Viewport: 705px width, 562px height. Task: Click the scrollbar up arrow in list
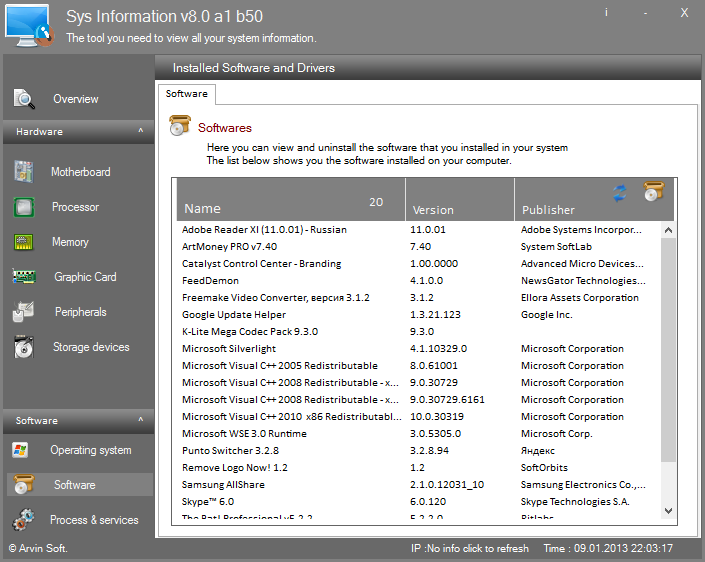coord(668,230)
